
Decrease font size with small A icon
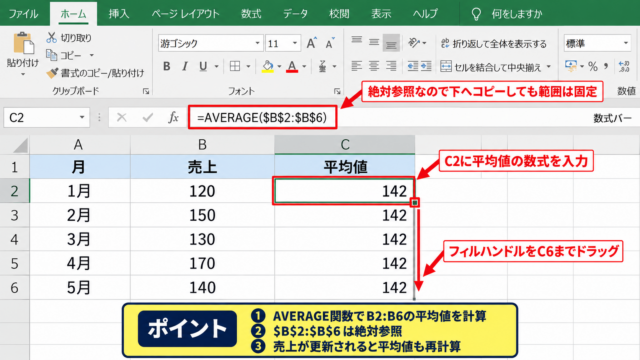click(329, 43)
